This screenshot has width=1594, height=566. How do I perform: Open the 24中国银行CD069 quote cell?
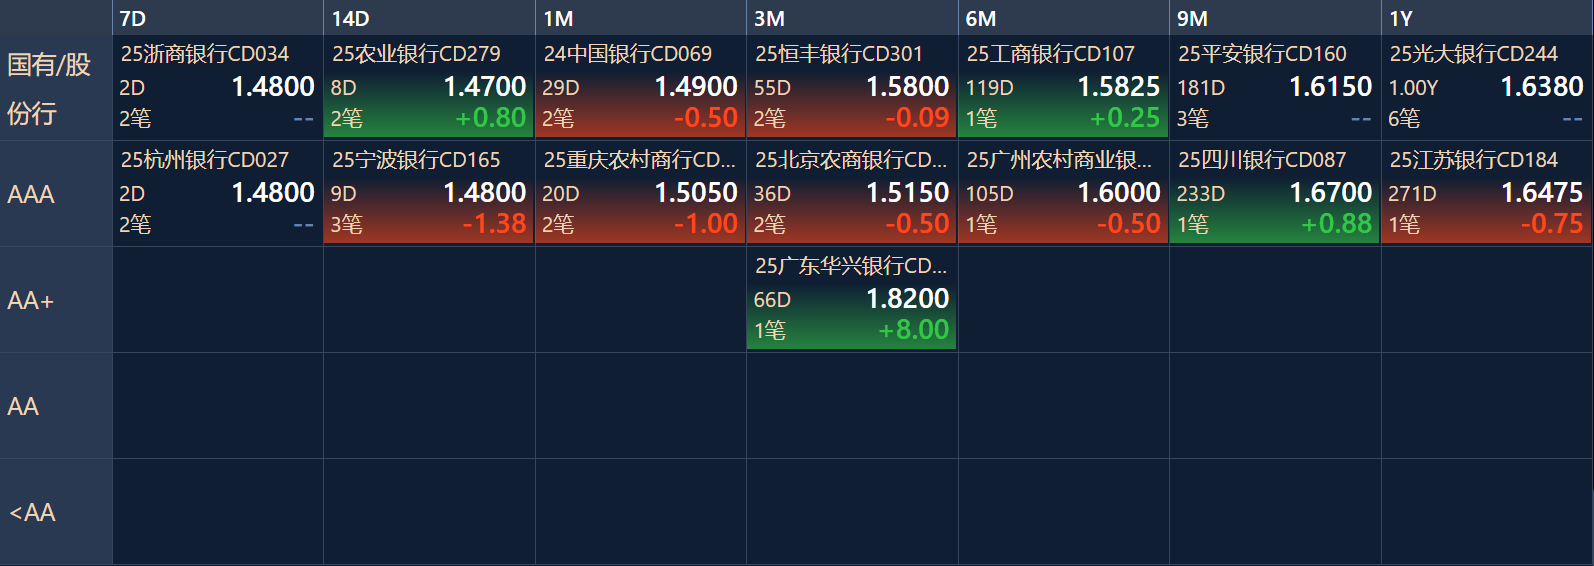(x=640, y=87)
